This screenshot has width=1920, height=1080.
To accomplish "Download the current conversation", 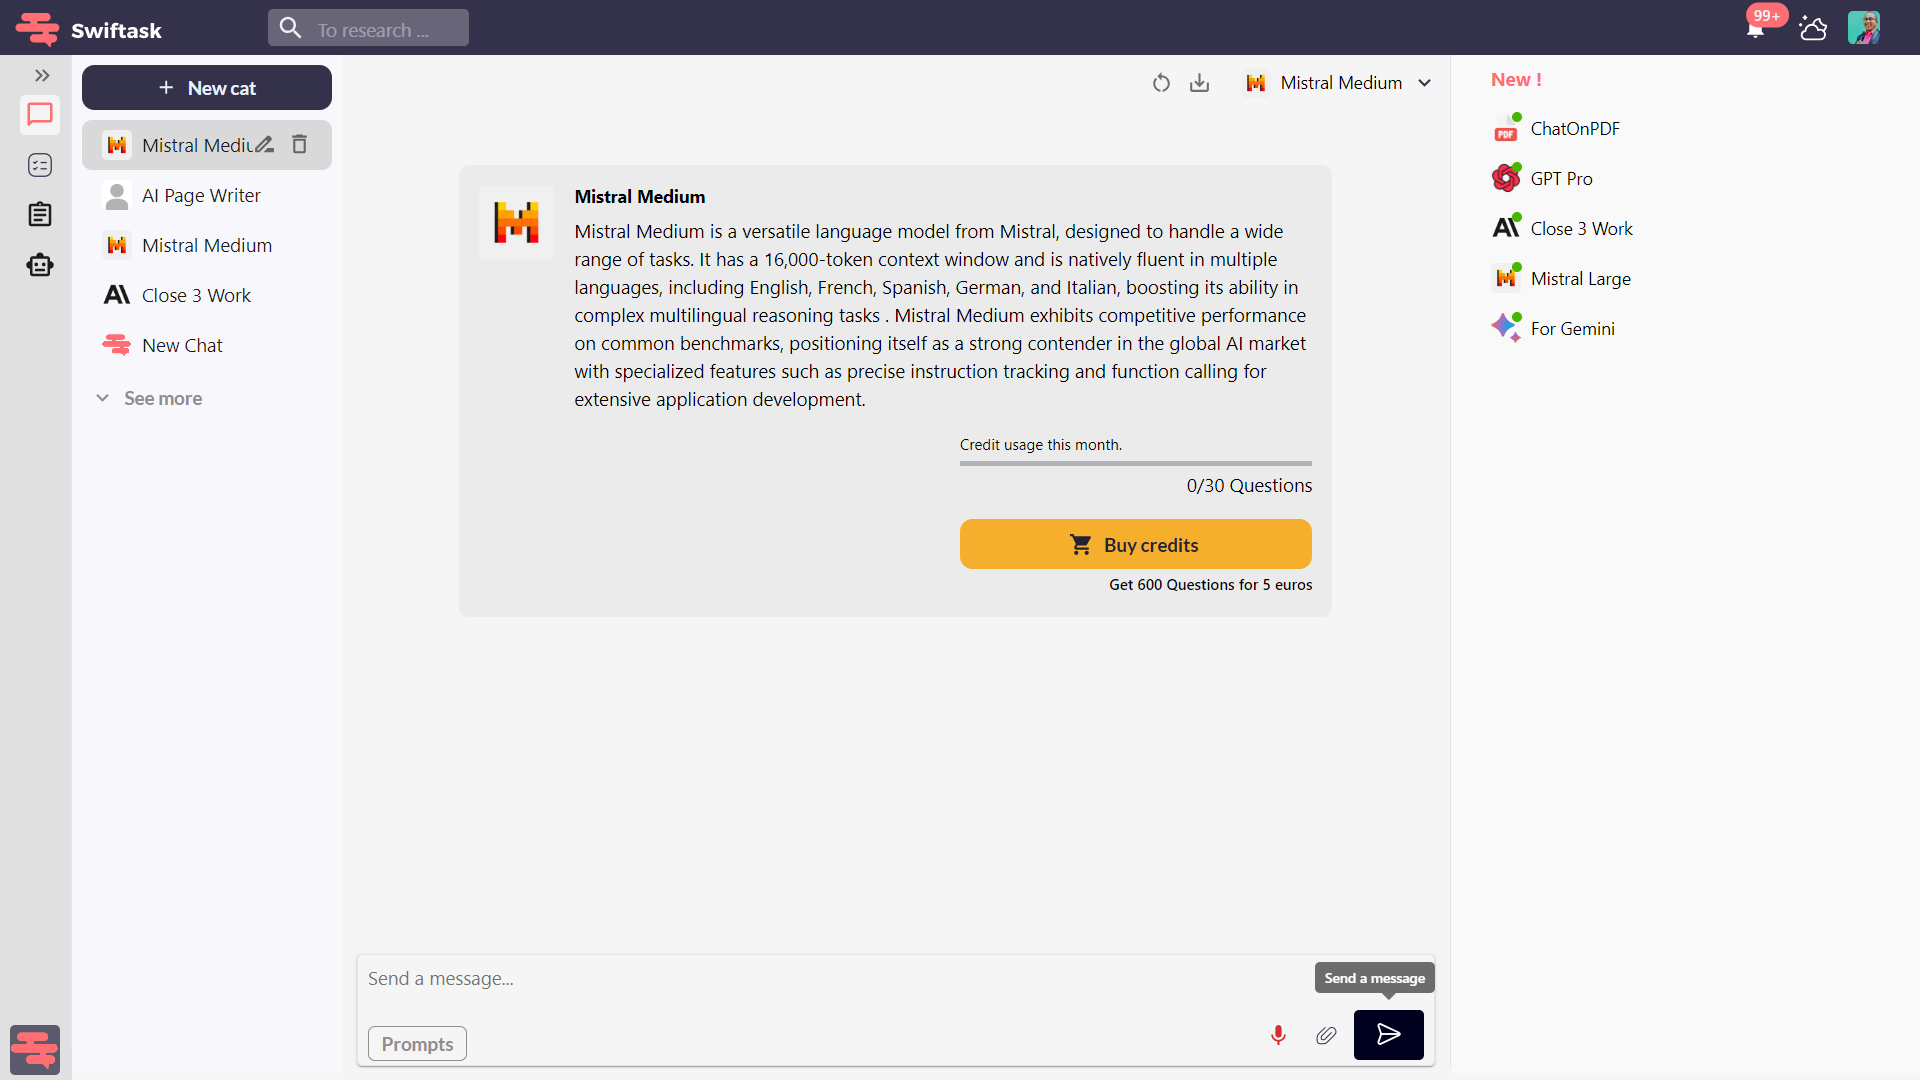I will (1199, 83).
